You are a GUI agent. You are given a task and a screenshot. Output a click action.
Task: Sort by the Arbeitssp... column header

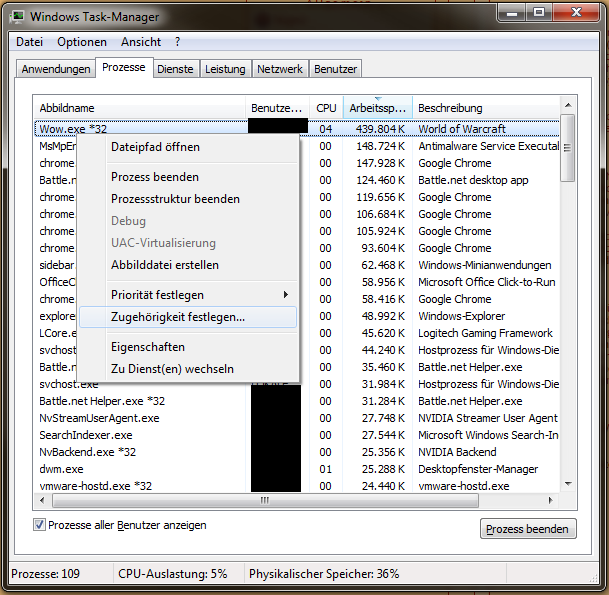pyautogui.click(x=378, y=108)
